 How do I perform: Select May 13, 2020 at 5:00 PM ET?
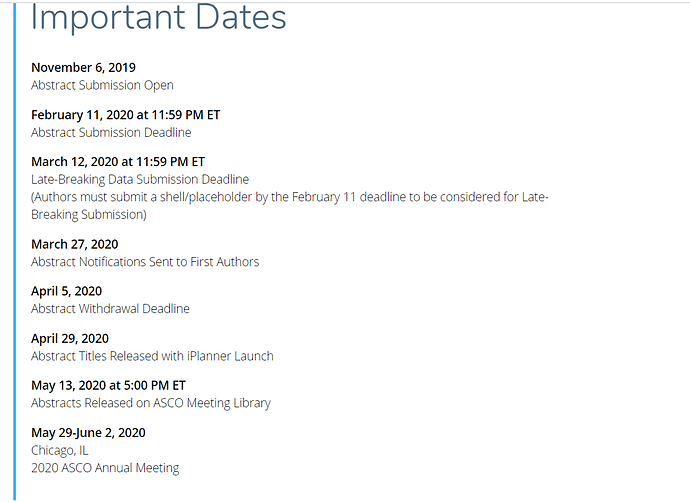point(108,385)
